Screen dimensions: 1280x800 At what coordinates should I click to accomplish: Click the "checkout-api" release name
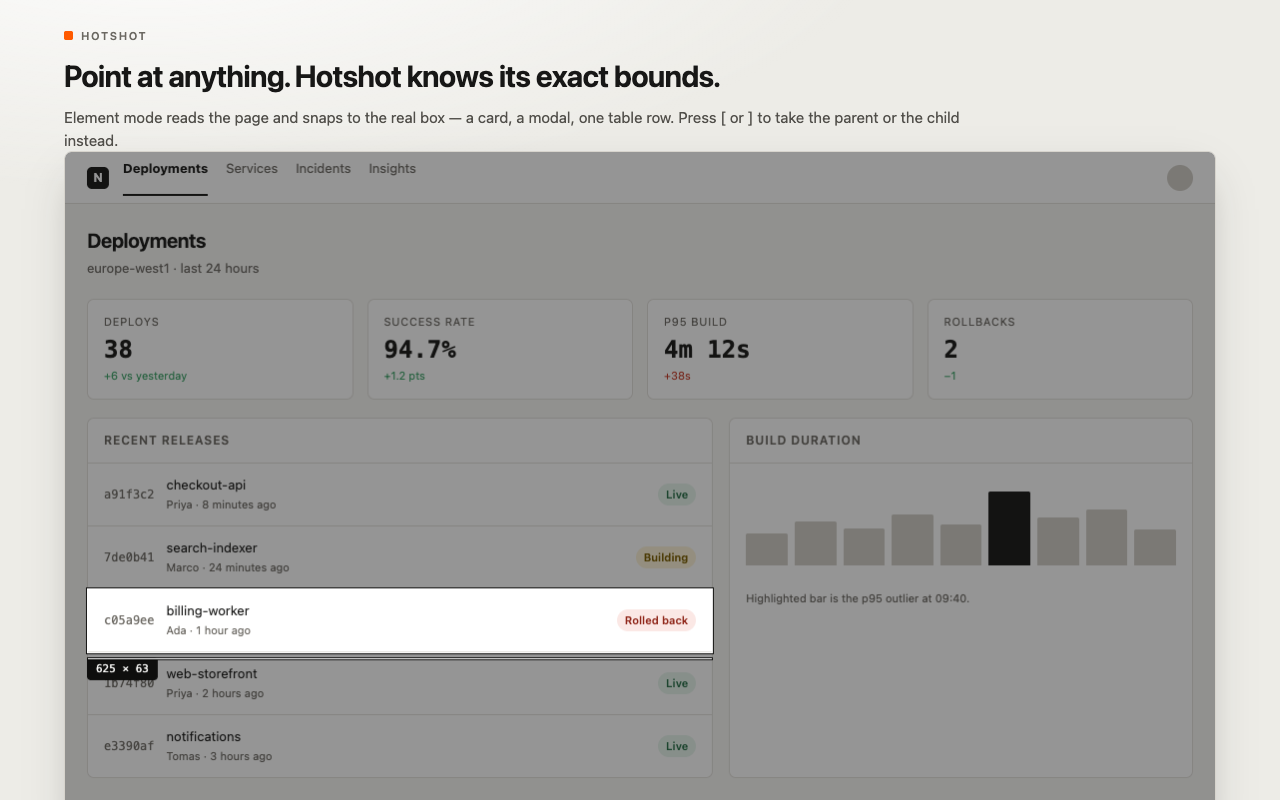[206, 486]
